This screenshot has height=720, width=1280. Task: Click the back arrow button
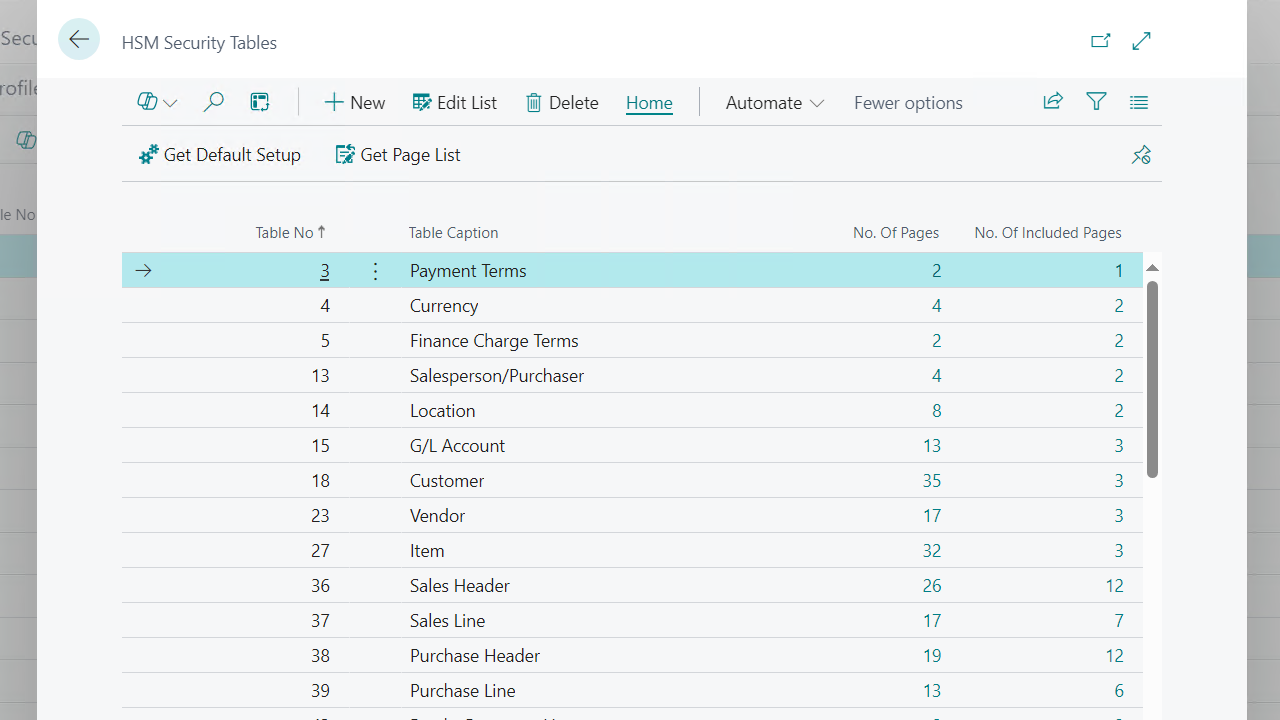point(79,40)
